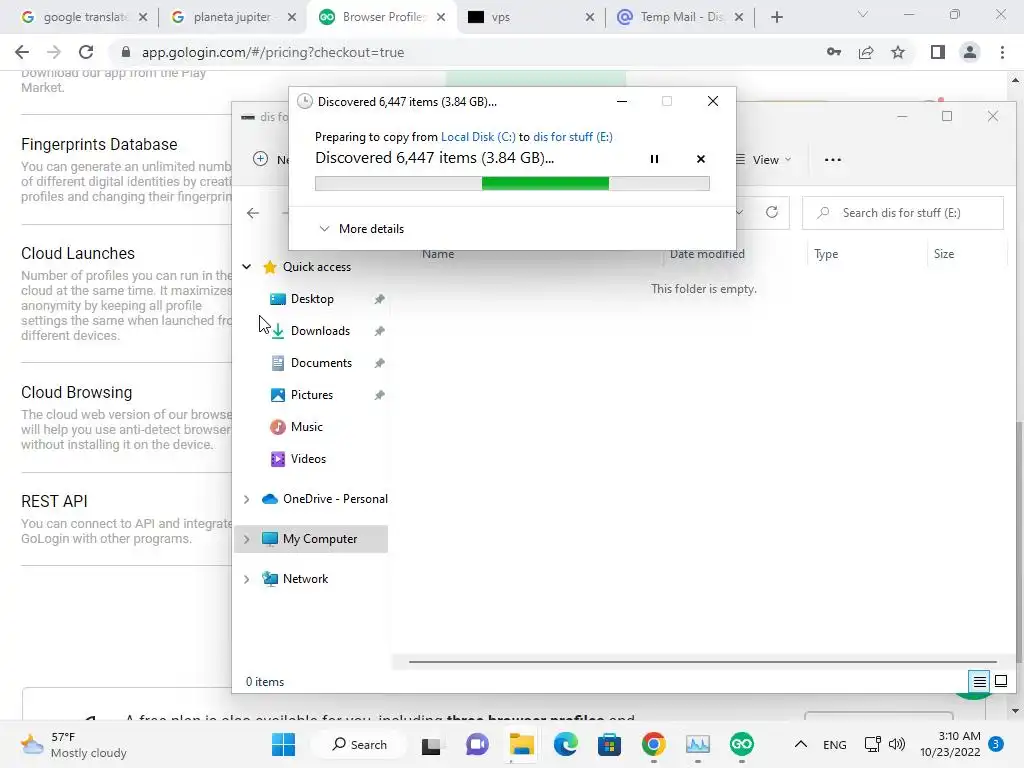Viewport: 1024px width, 768px height.
Task: Refresh the Explorer folder view
Action: click(x=772, y=212)
